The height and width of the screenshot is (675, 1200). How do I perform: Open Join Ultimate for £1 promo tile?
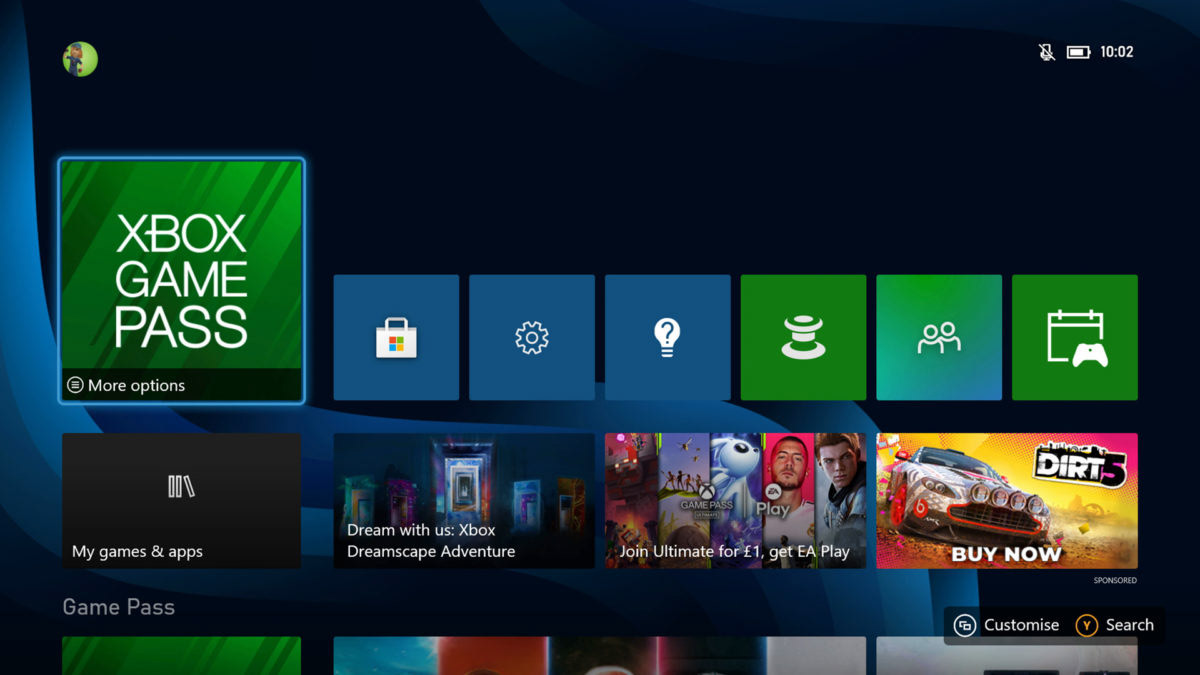click(x=735, y=501)
